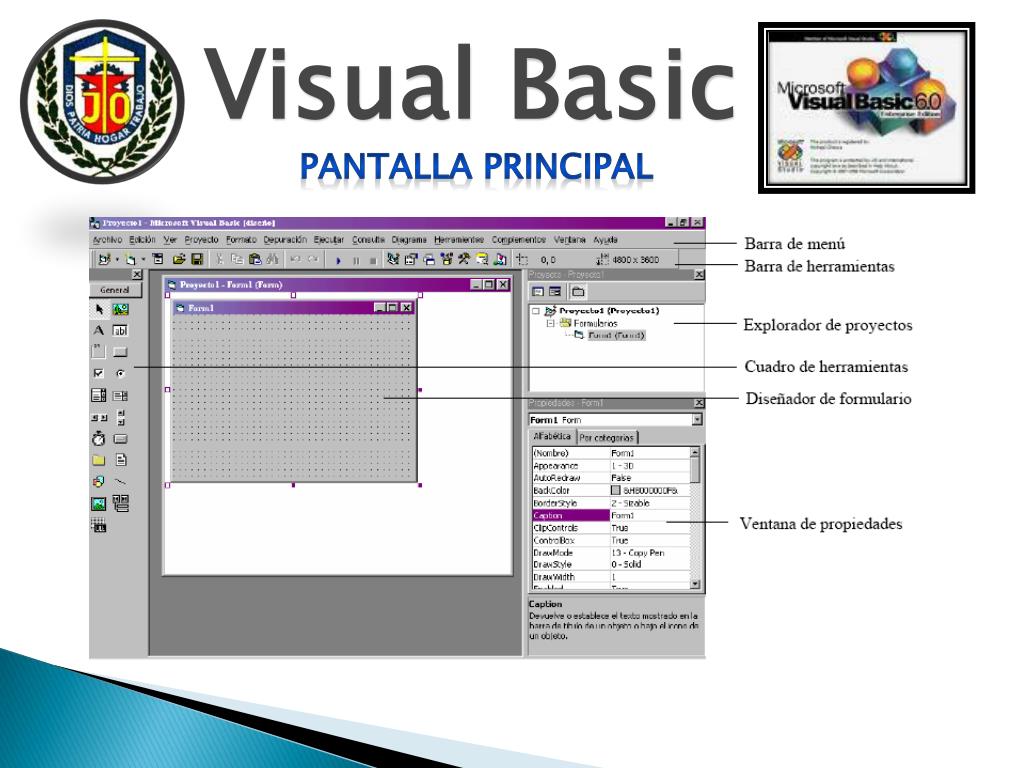1024x768 pixels.
Task: Select the CommandButton control tool
Action: [x=121, y=352]
